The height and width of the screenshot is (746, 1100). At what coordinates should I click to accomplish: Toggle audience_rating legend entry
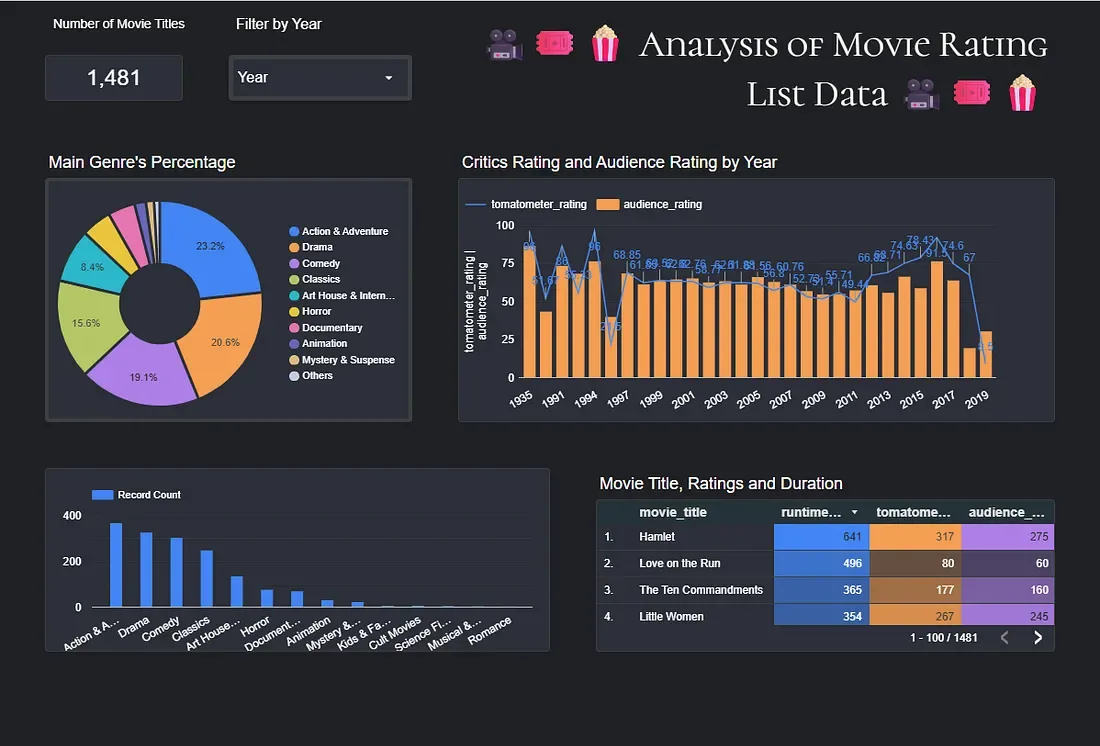tap(650, 204)
